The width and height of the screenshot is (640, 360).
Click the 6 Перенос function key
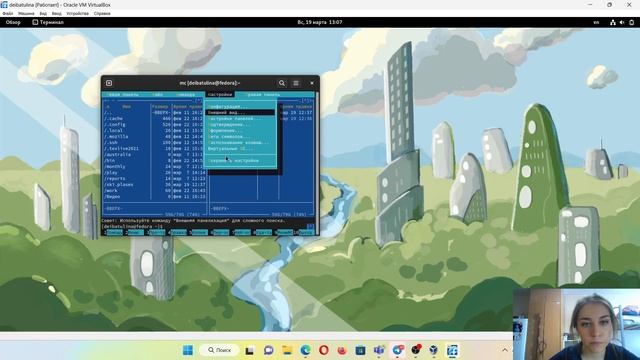coord(219,232)
